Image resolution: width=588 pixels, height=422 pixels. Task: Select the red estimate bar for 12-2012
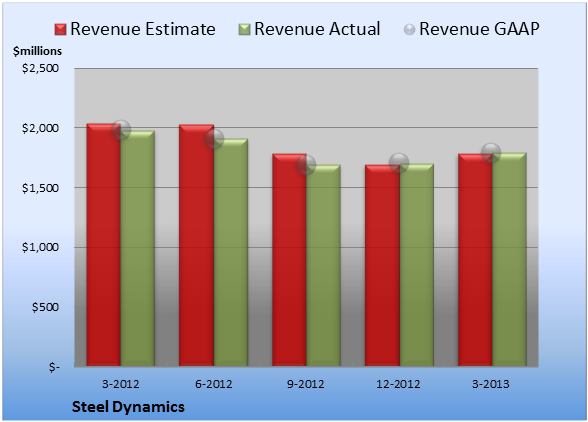pos(382,266)
